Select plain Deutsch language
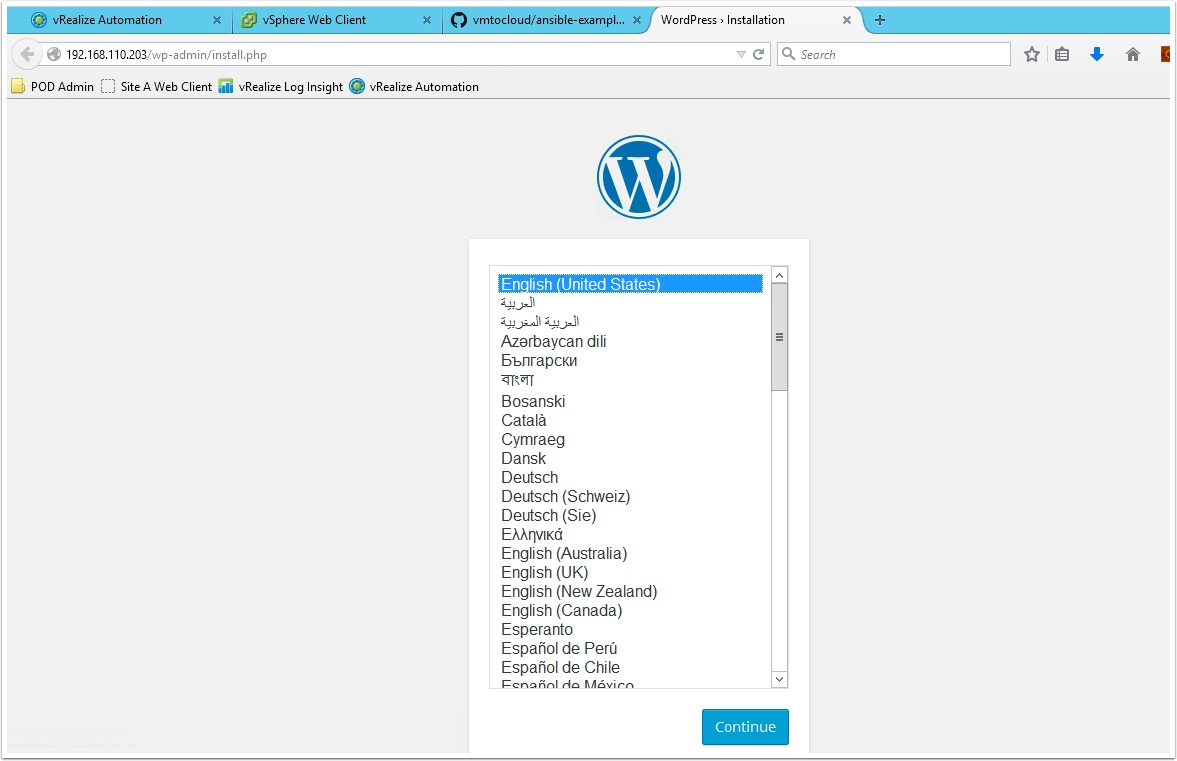The image size is (1177, 761). 631,477
